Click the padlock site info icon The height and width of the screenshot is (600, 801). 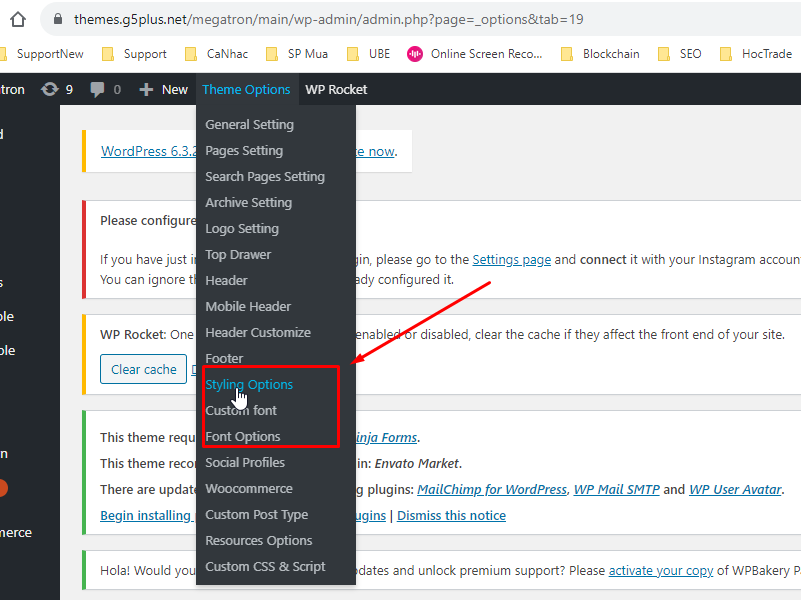(x=58, y=19)
